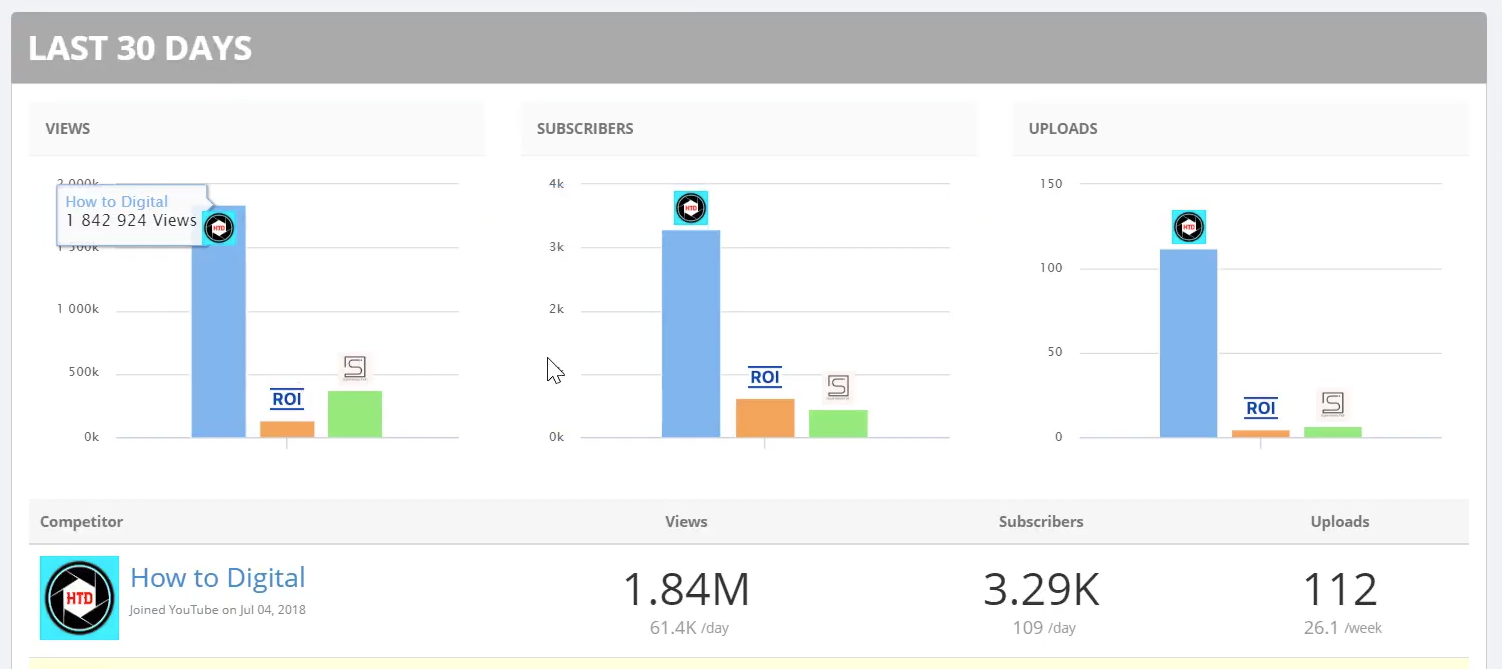Click the ROI logo in Views chart
This screenshot has width=1502, height=669.
[x=287, y=399]
